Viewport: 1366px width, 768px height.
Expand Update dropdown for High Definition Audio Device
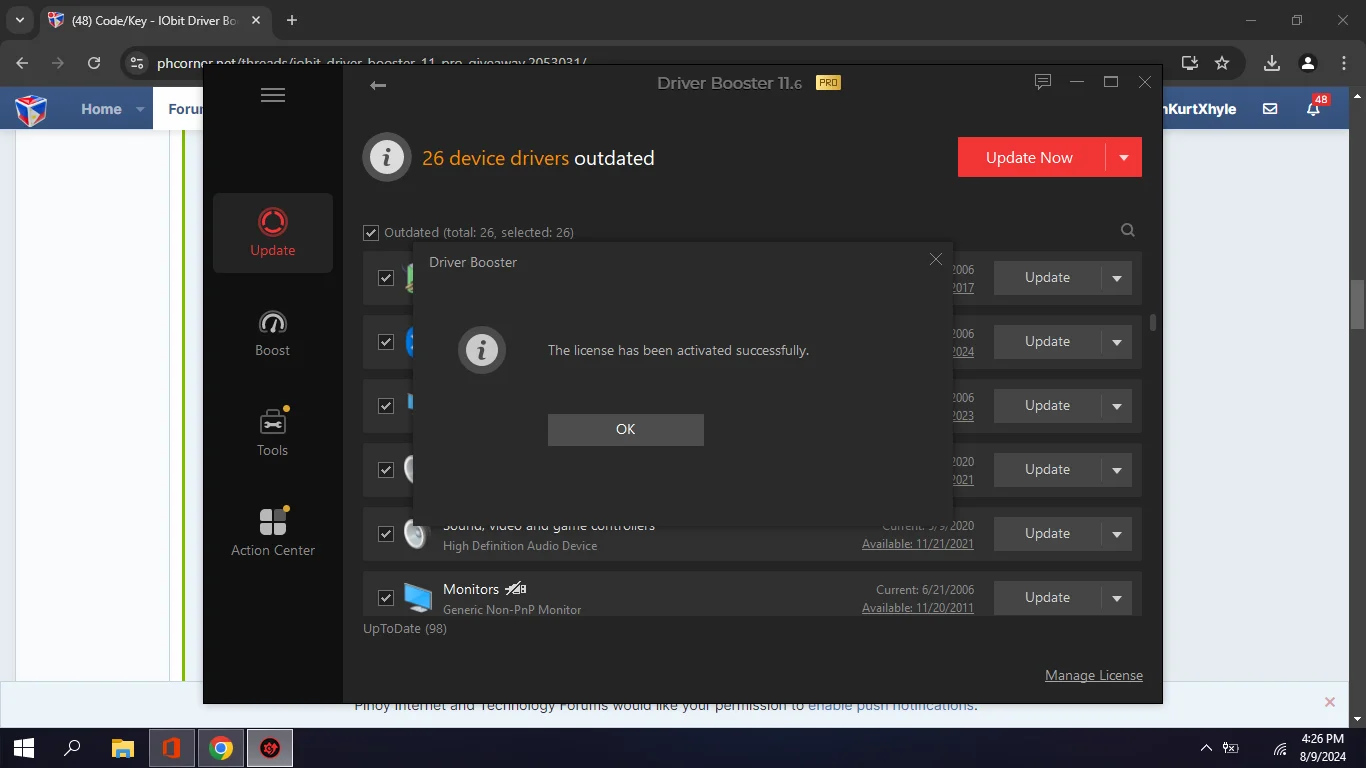tap(1117, 534)
